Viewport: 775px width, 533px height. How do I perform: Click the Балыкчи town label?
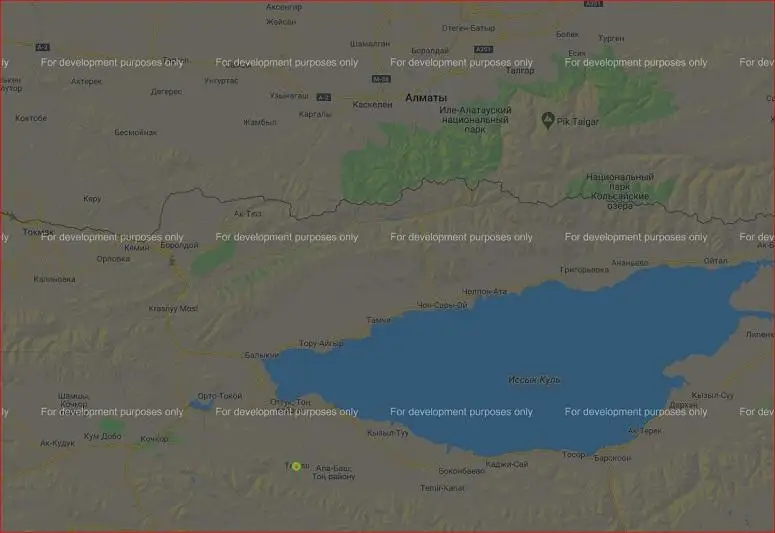pyautogui.click(x=261, y=355)
